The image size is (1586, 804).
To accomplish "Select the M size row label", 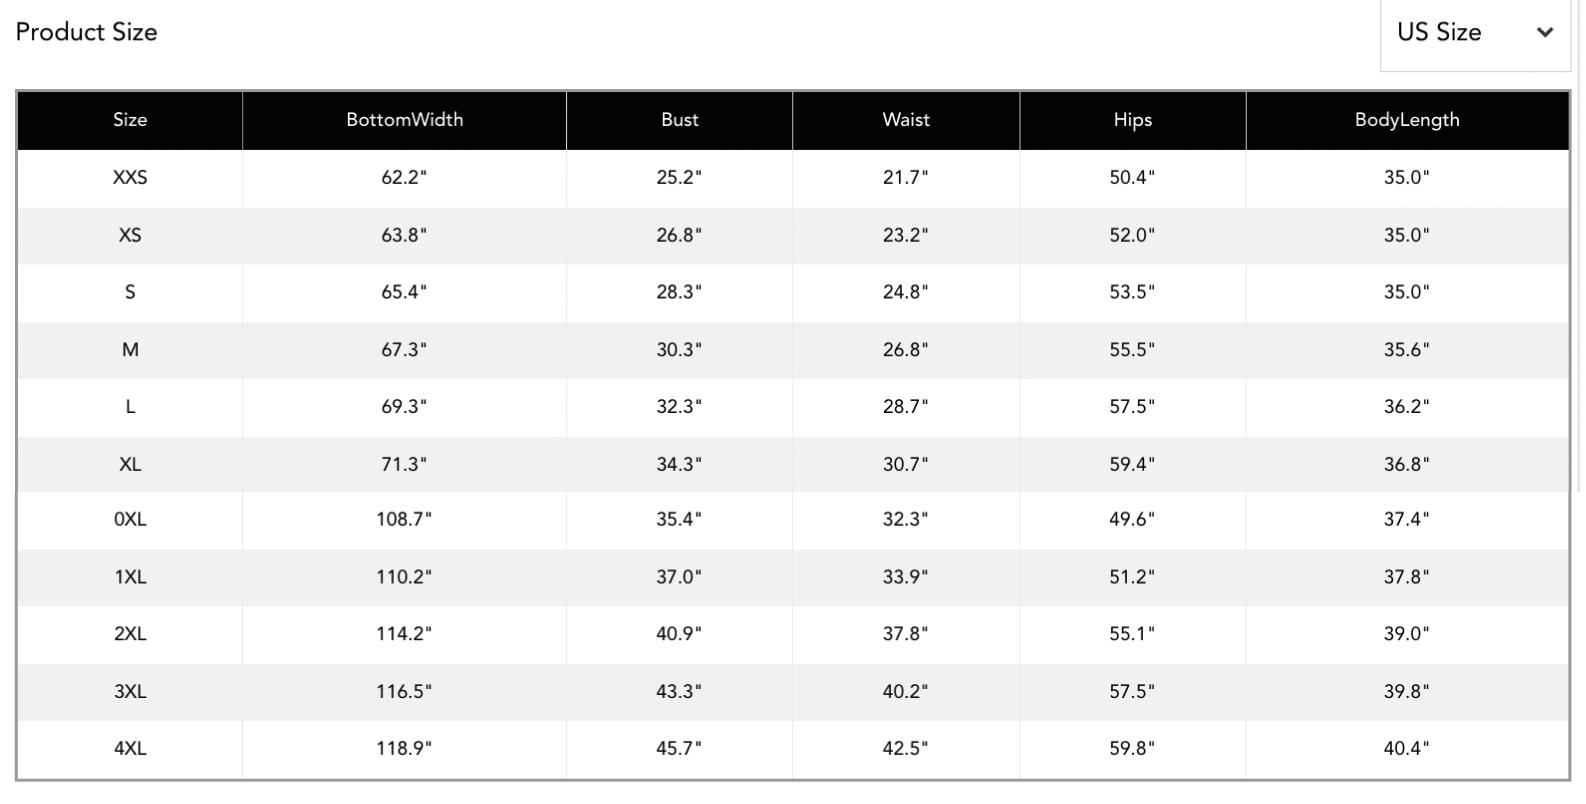I will (x=130, y=350).
